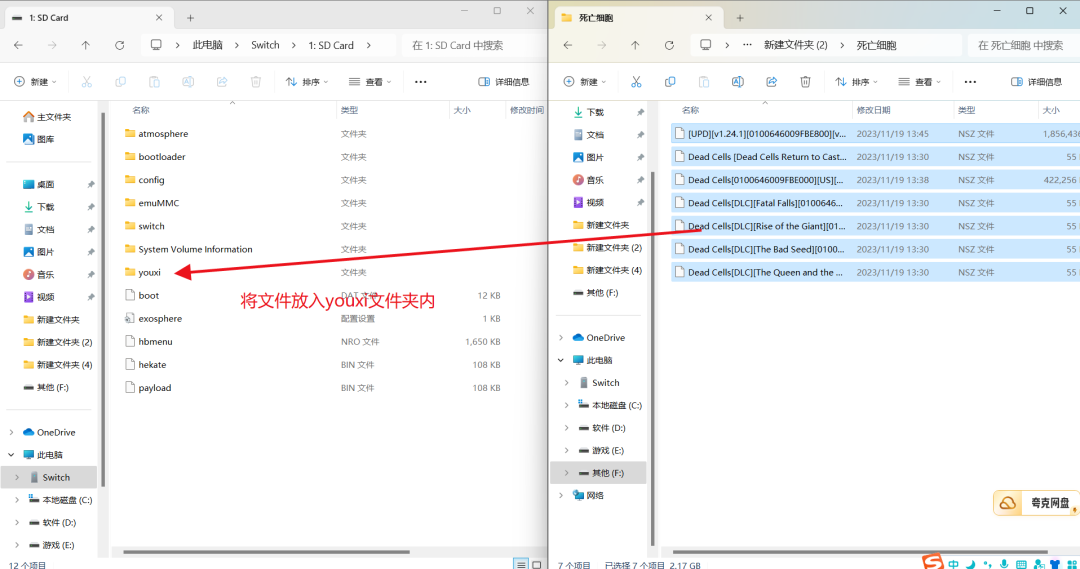Image resolution: width=1080 pixels, height=569 pixels.
Task: Click horizontal scrollbar in SD Card file list
Action: (x=266, y=552)
